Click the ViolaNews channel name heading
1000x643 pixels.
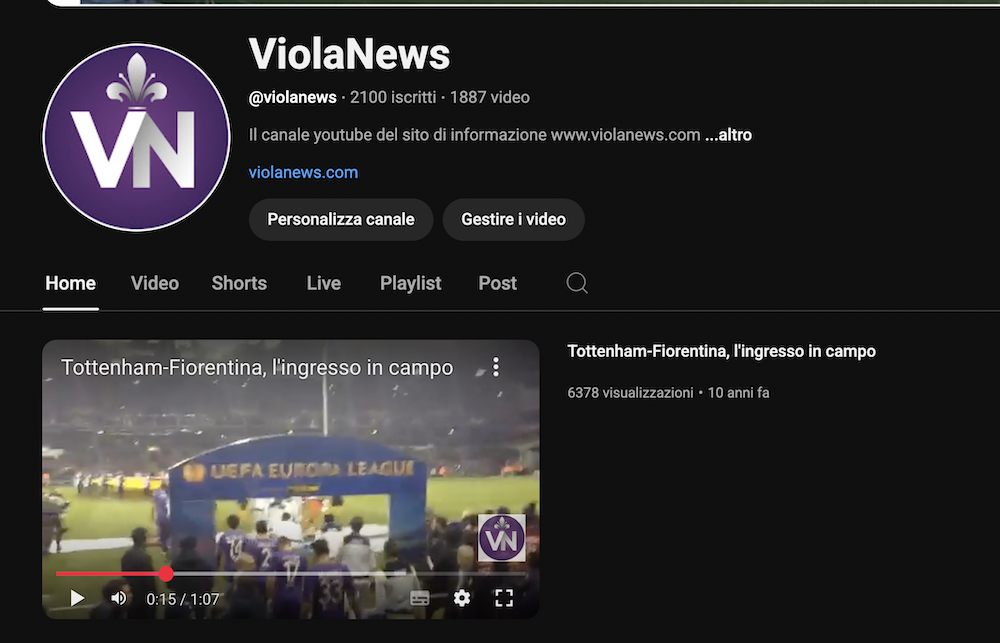349,53
